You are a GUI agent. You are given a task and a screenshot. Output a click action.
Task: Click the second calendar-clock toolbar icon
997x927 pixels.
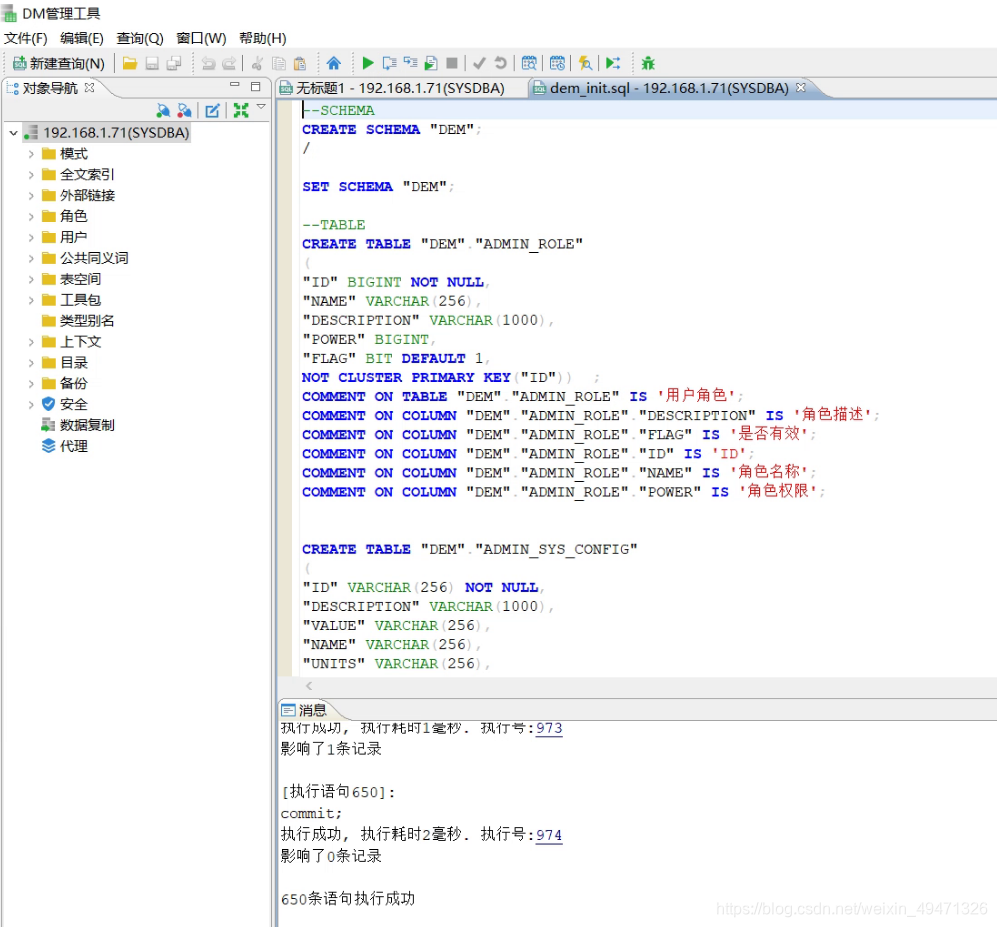[557, 63]
